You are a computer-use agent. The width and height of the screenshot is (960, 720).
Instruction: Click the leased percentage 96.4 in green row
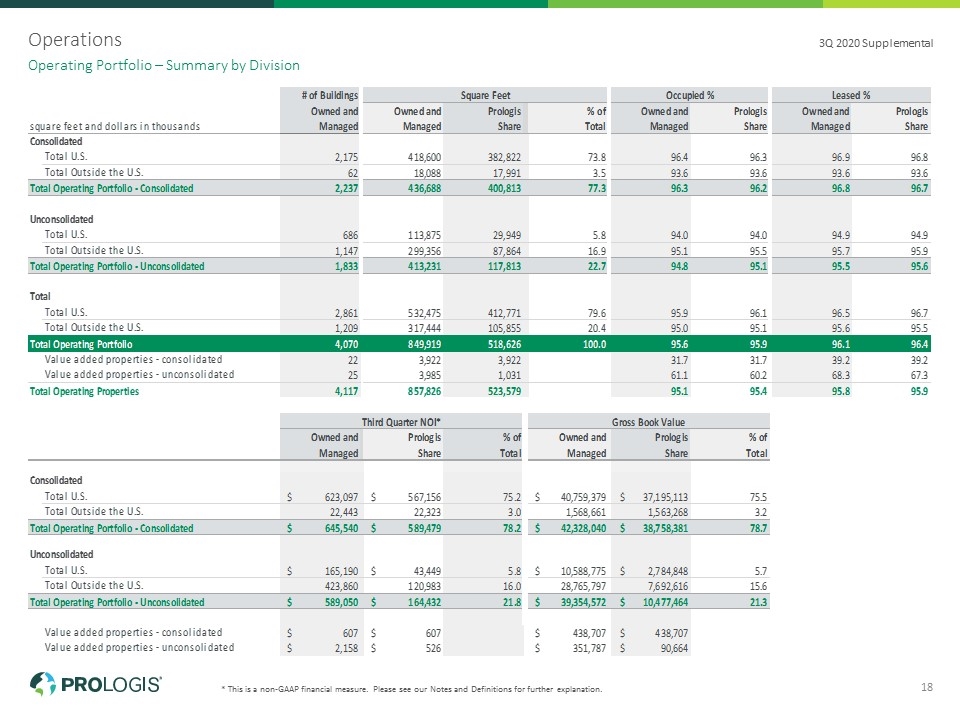point(919,345)
